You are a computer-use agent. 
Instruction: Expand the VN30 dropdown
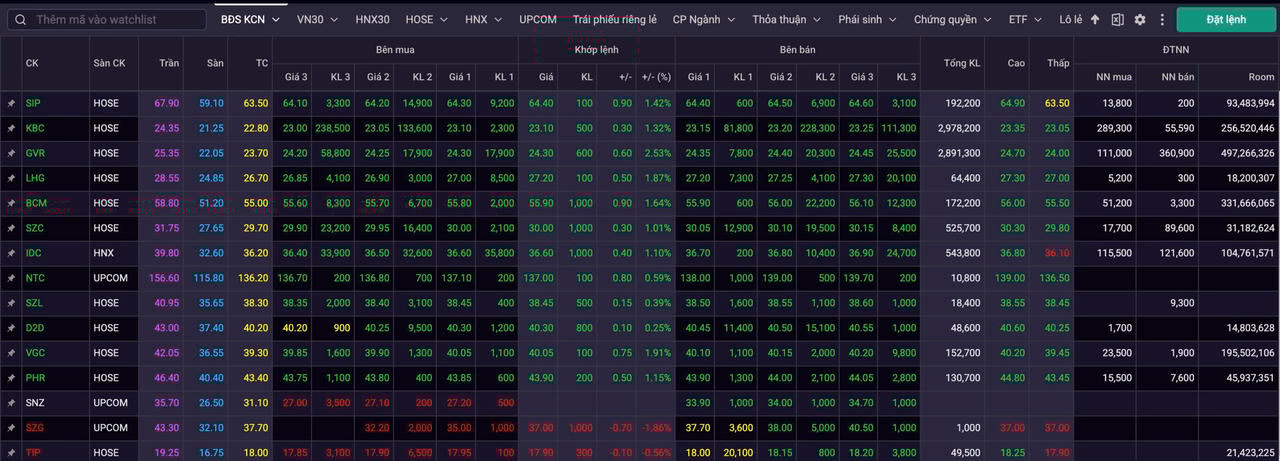coord(317,19)
